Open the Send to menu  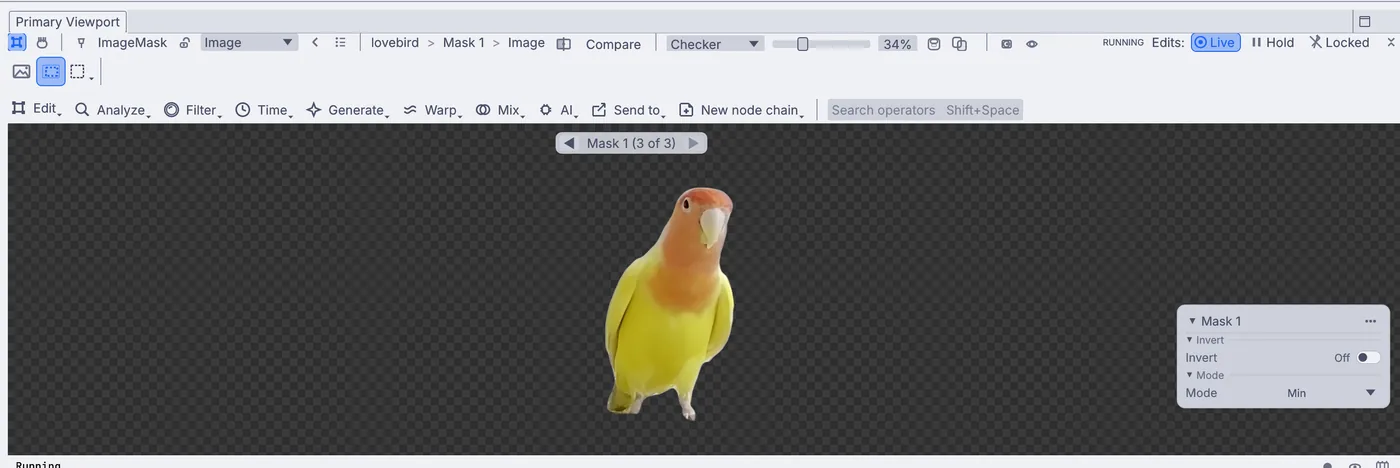coord(629,109)
